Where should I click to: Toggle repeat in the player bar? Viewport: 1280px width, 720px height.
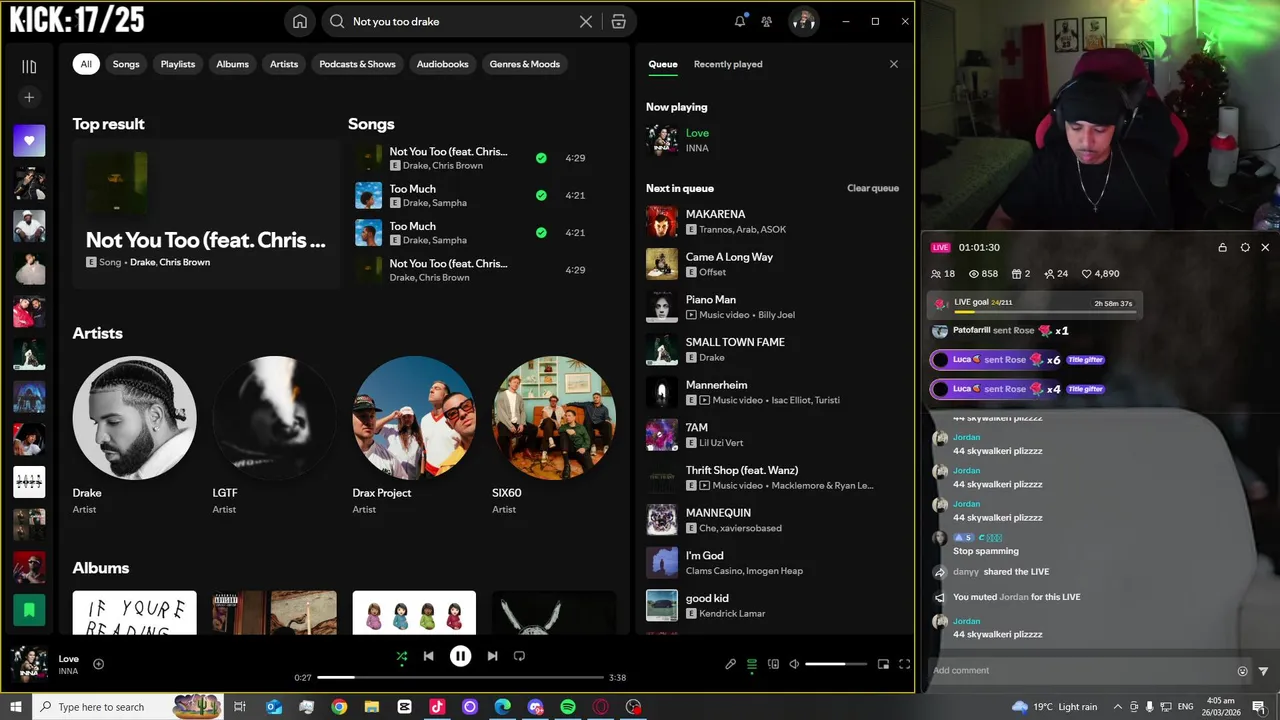(x=519, y=656)
